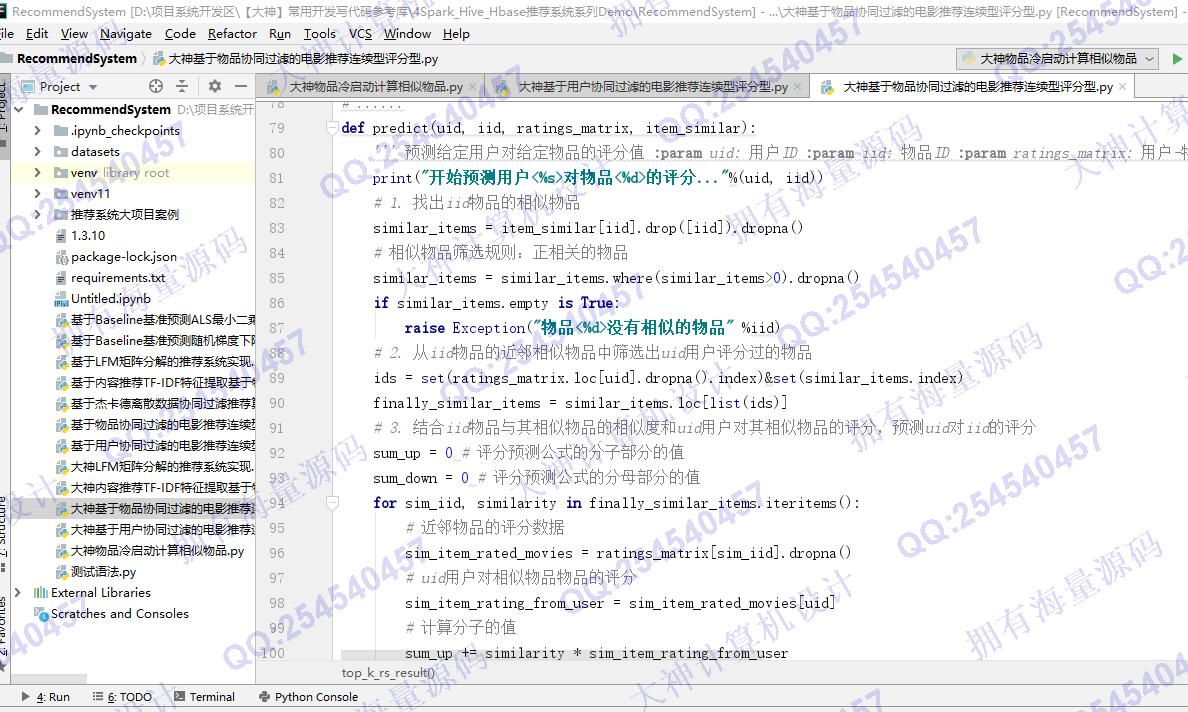Expand the datasets folder

click(x=38, y=151)
